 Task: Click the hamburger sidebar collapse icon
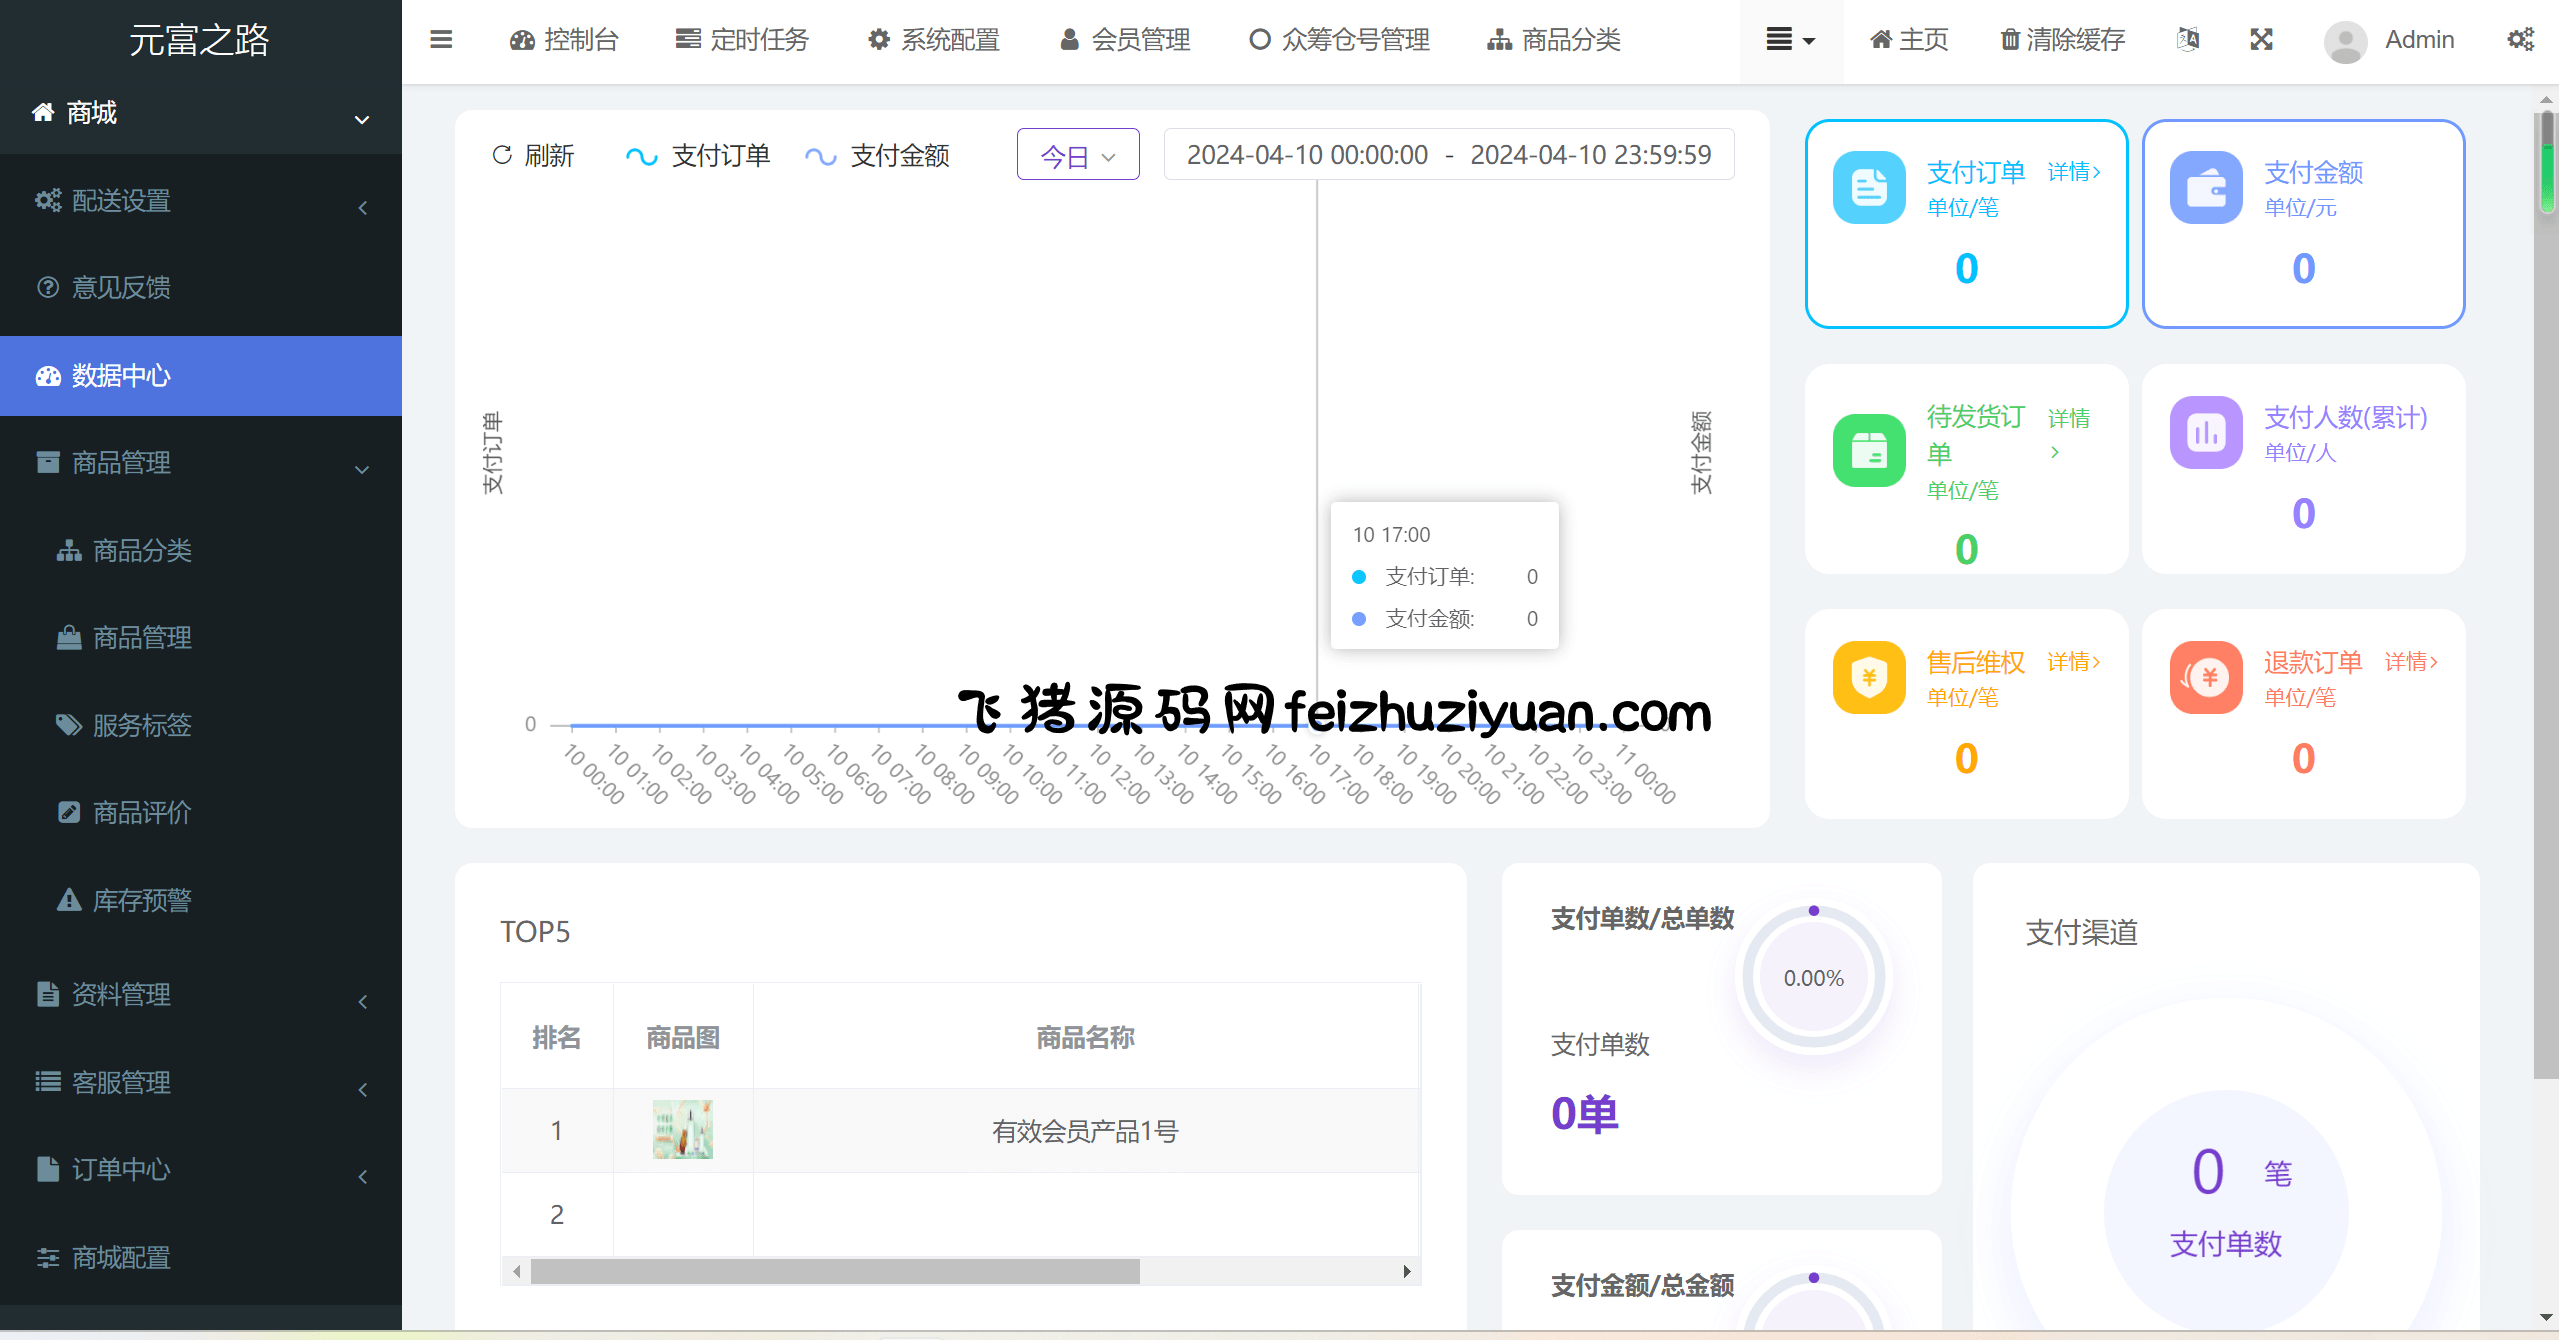[x=441, y=40]
